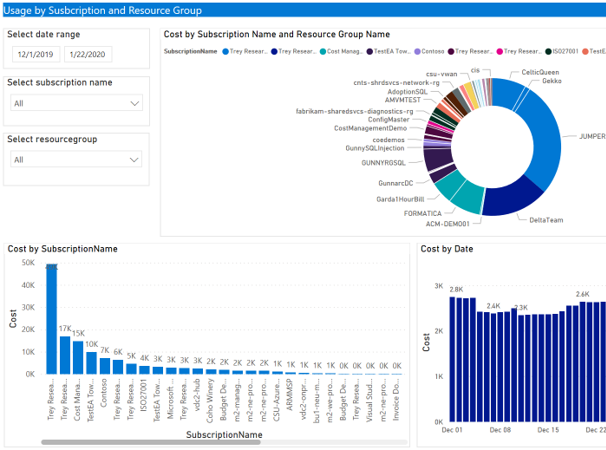
Task: Click the Dec 08 axis label
Action: 500,430
